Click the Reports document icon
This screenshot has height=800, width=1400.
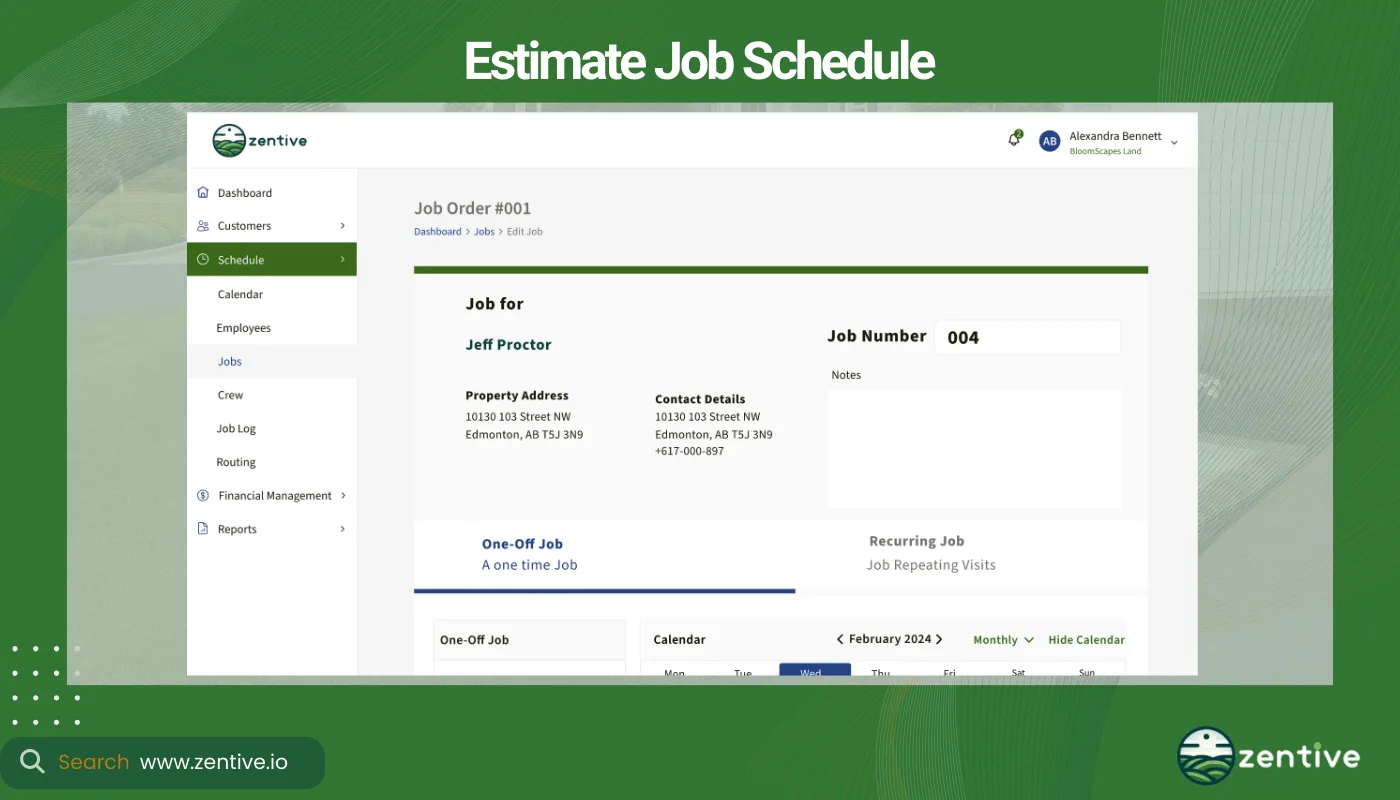tap(203, 528)
